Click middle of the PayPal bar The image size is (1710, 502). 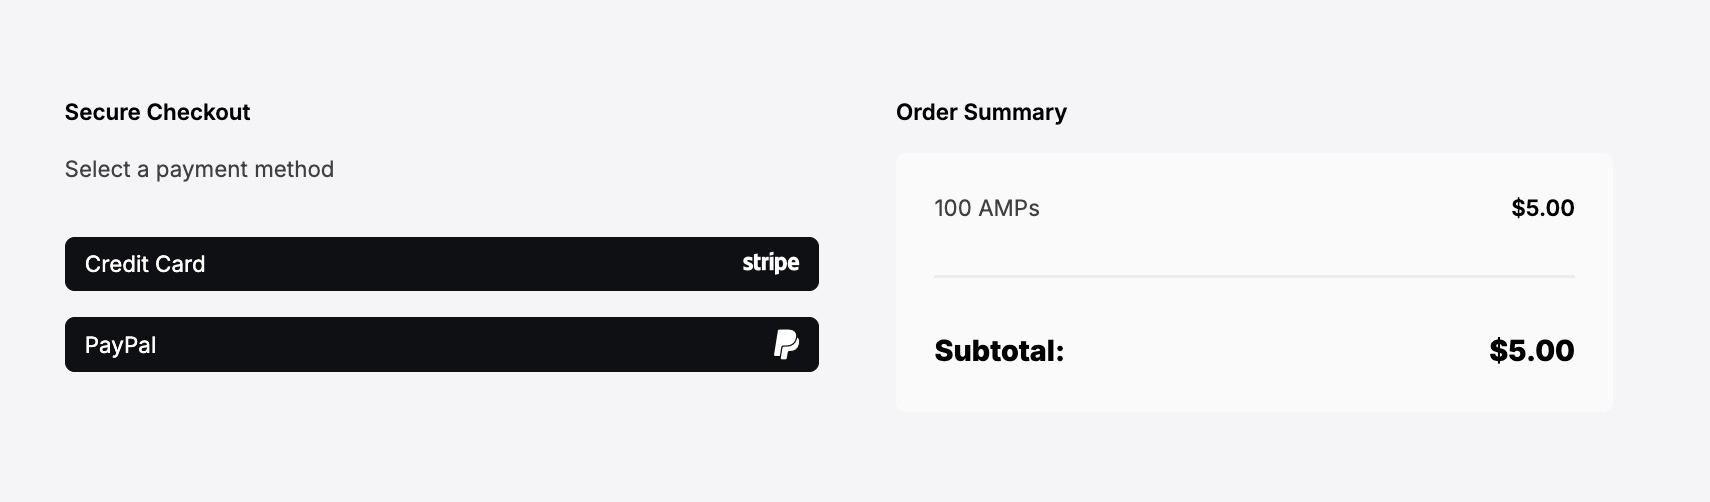pyautogui.click(x=442, y=344)
